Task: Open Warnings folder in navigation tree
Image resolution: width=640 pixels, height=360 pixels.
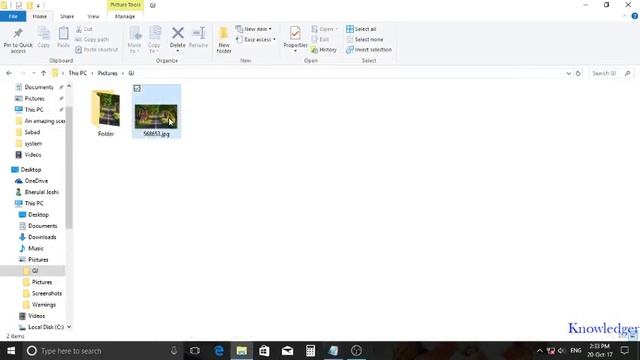Action: tap(44, 305)
